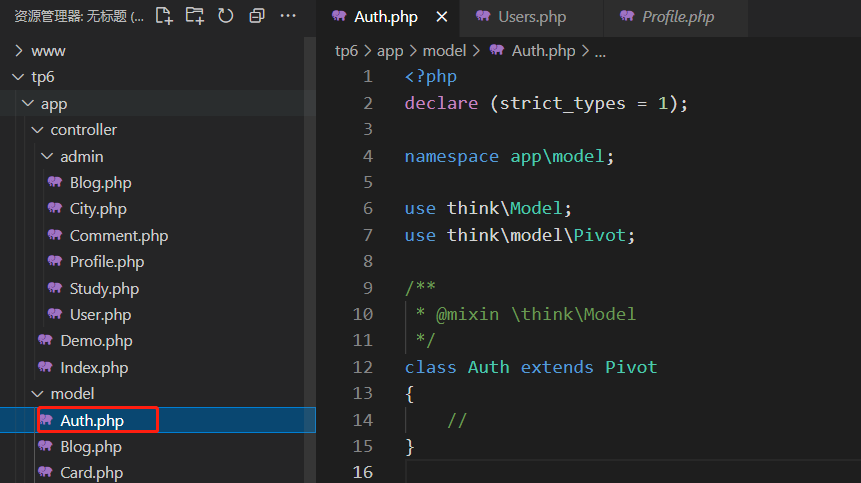Click '@mixin' annotation on line 10

(x=467, y=314)
